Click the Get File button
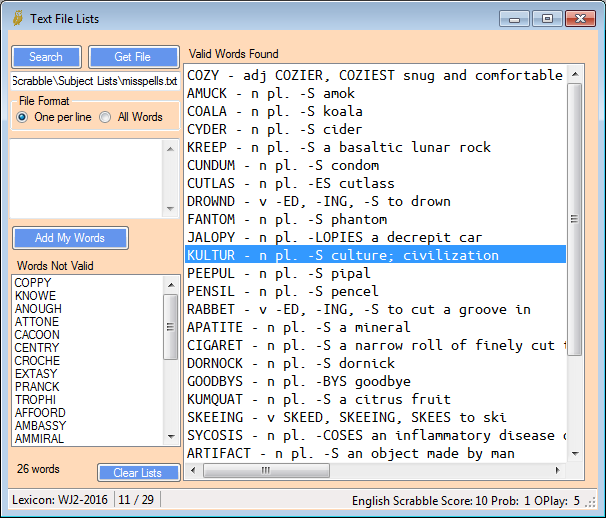 [134, 57]
